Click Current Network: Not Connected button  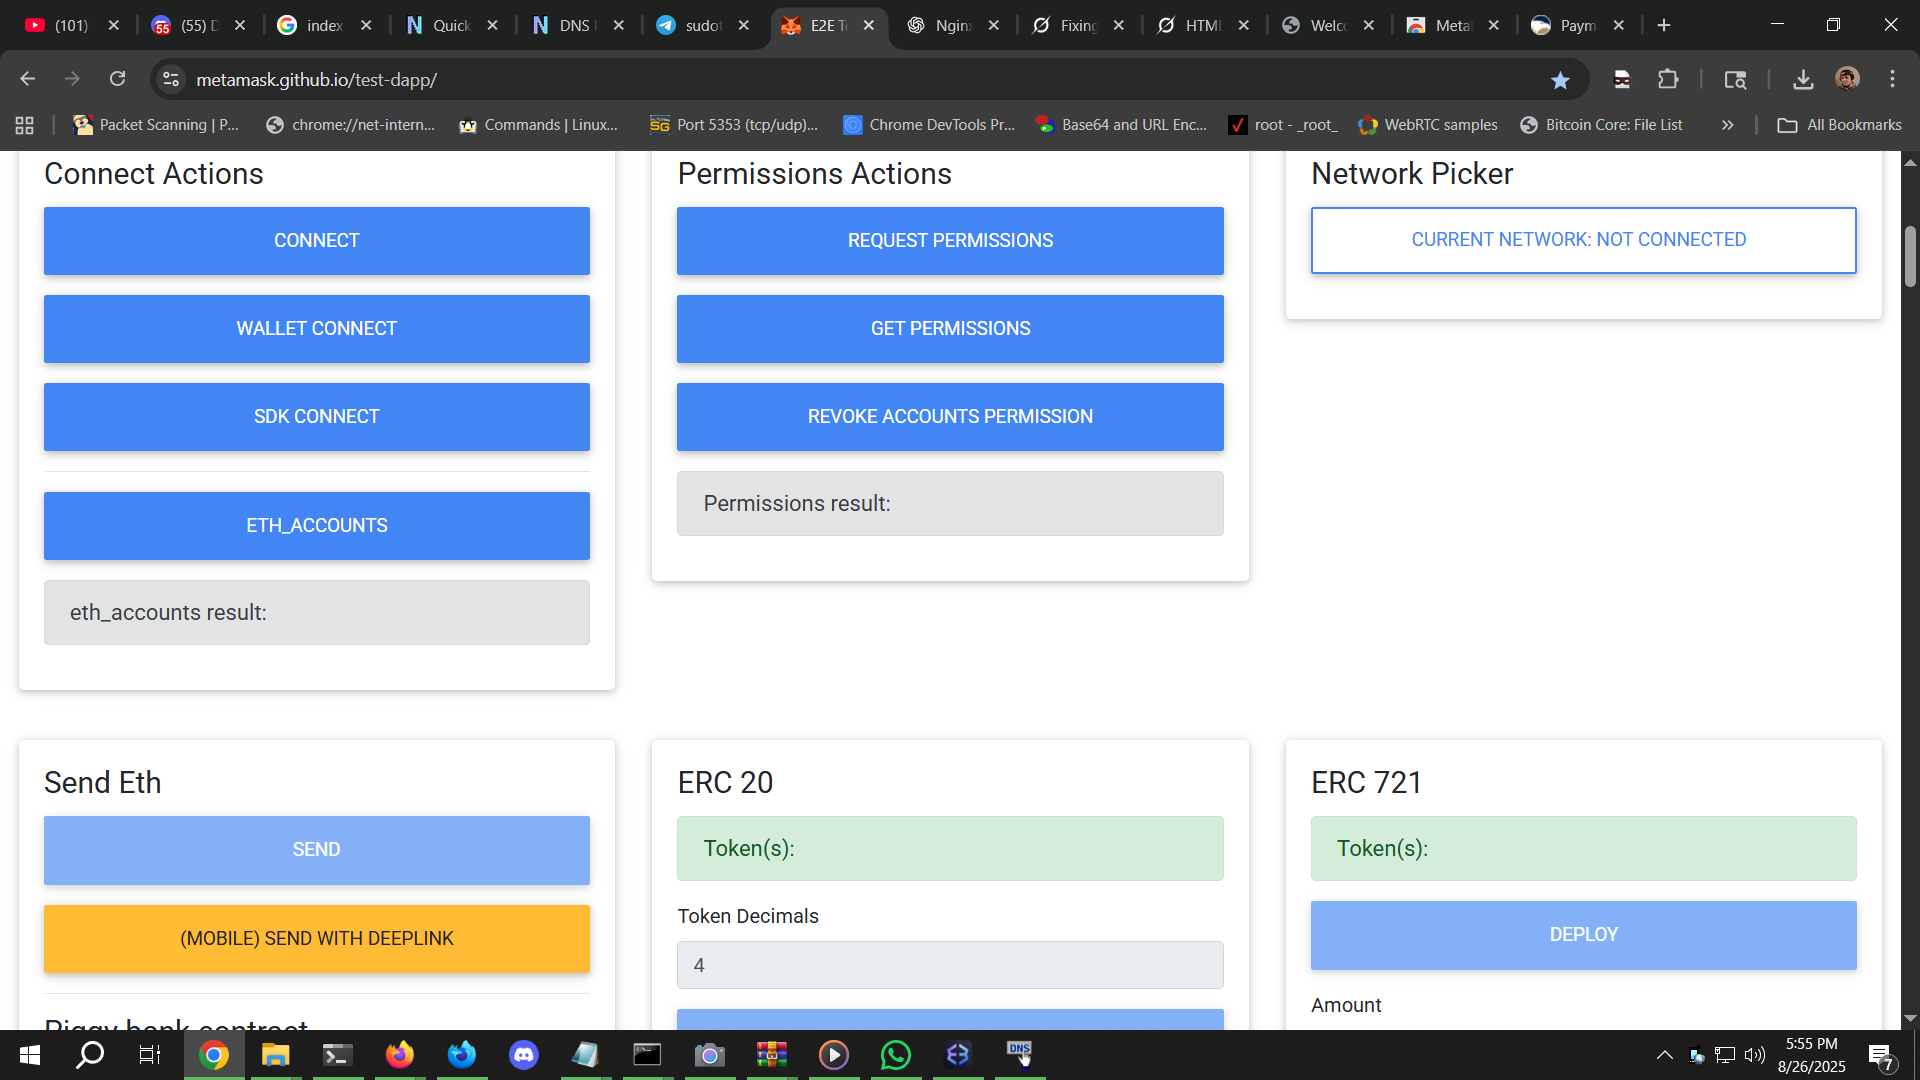pyautogui.click(x=1584, y=240)
